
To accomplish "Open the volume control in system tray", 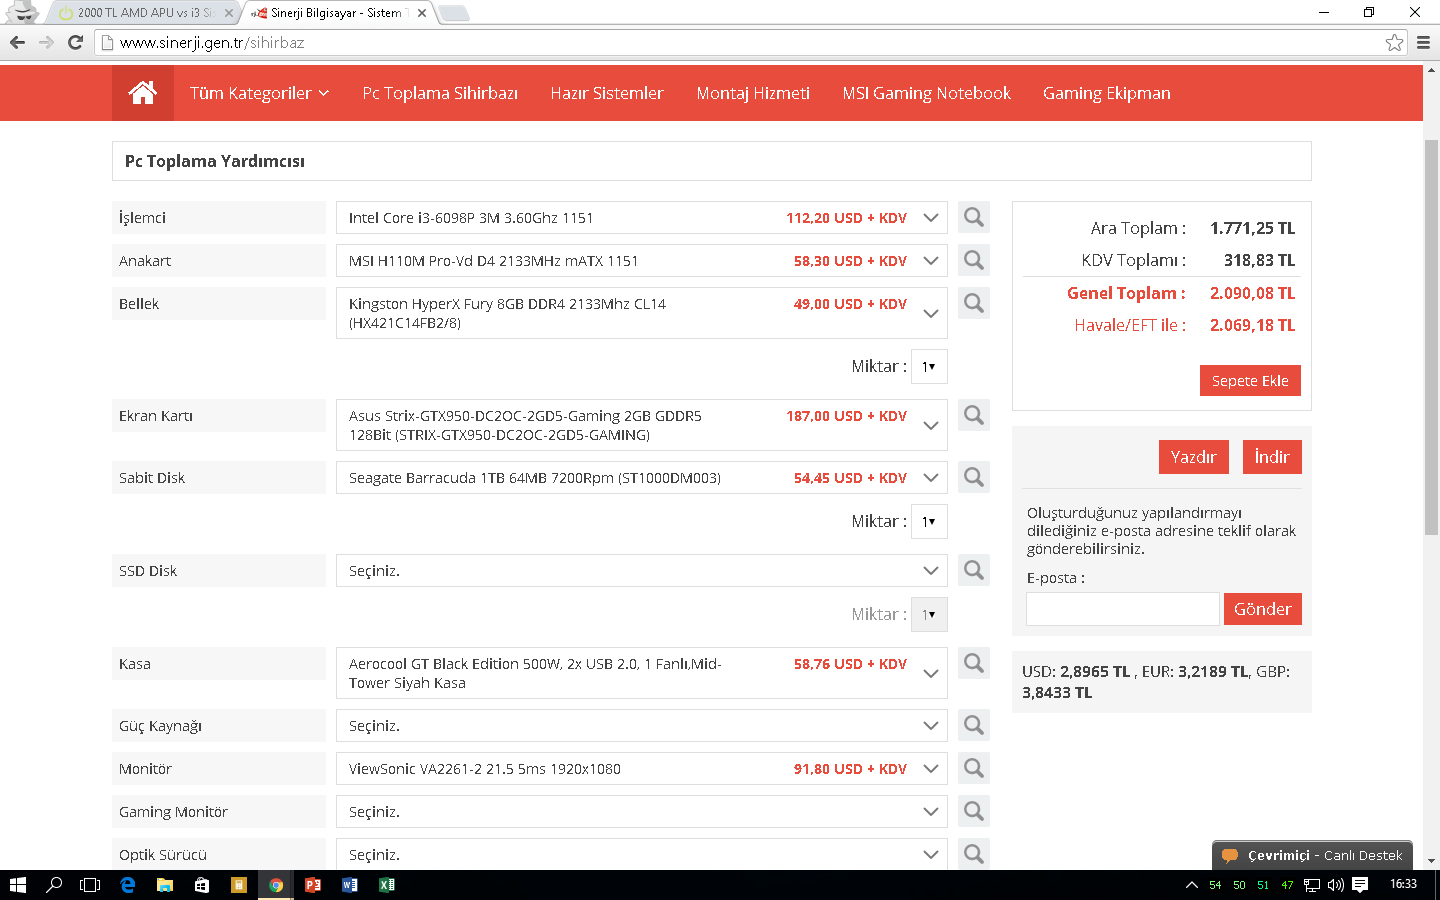I will (x=1335, y=885).
